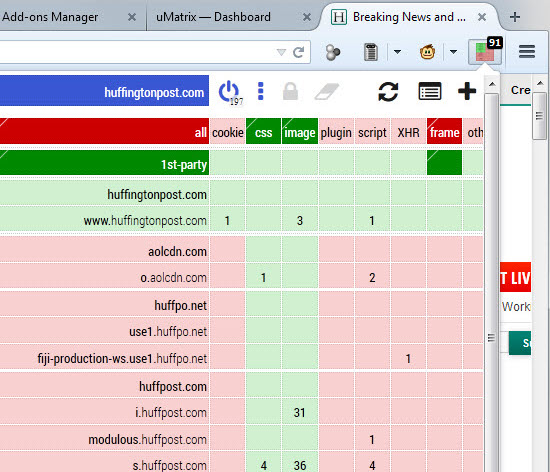Select huffingtonpost.com scope in blue header

[x=105, y=90]
